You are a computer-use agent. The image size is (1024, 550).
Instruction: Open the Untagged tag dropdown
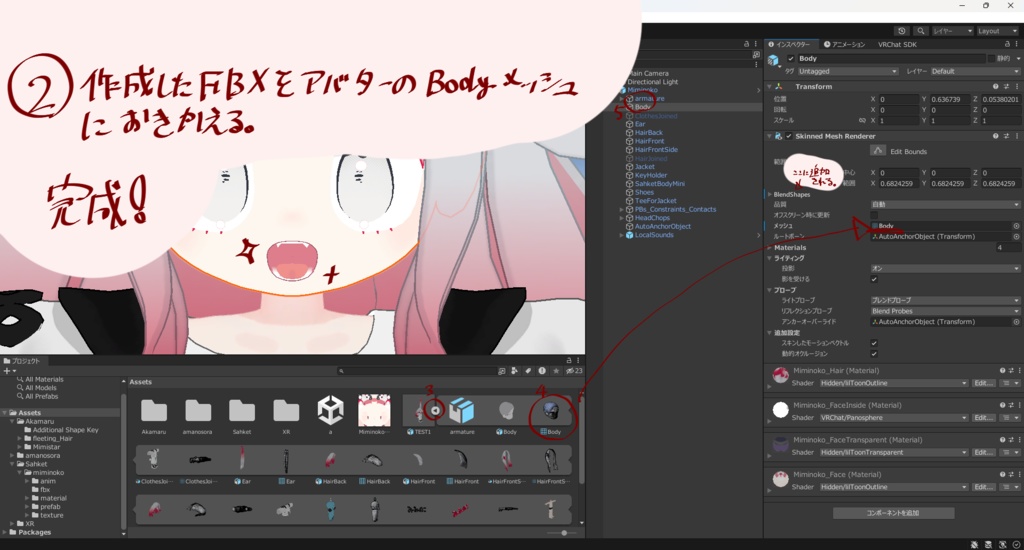click(x=847, y=71)
